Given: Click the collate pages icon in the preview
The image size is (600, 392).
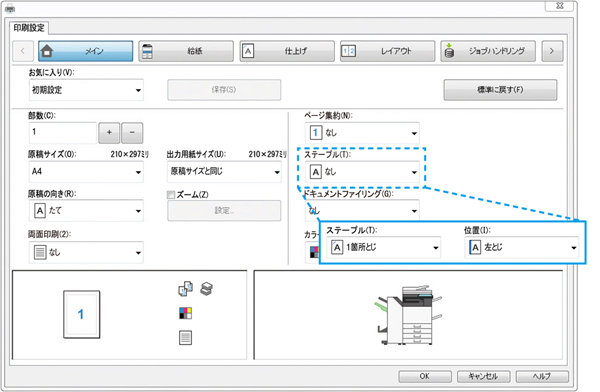Looking at the screenshot, I should tap(186, 289).
